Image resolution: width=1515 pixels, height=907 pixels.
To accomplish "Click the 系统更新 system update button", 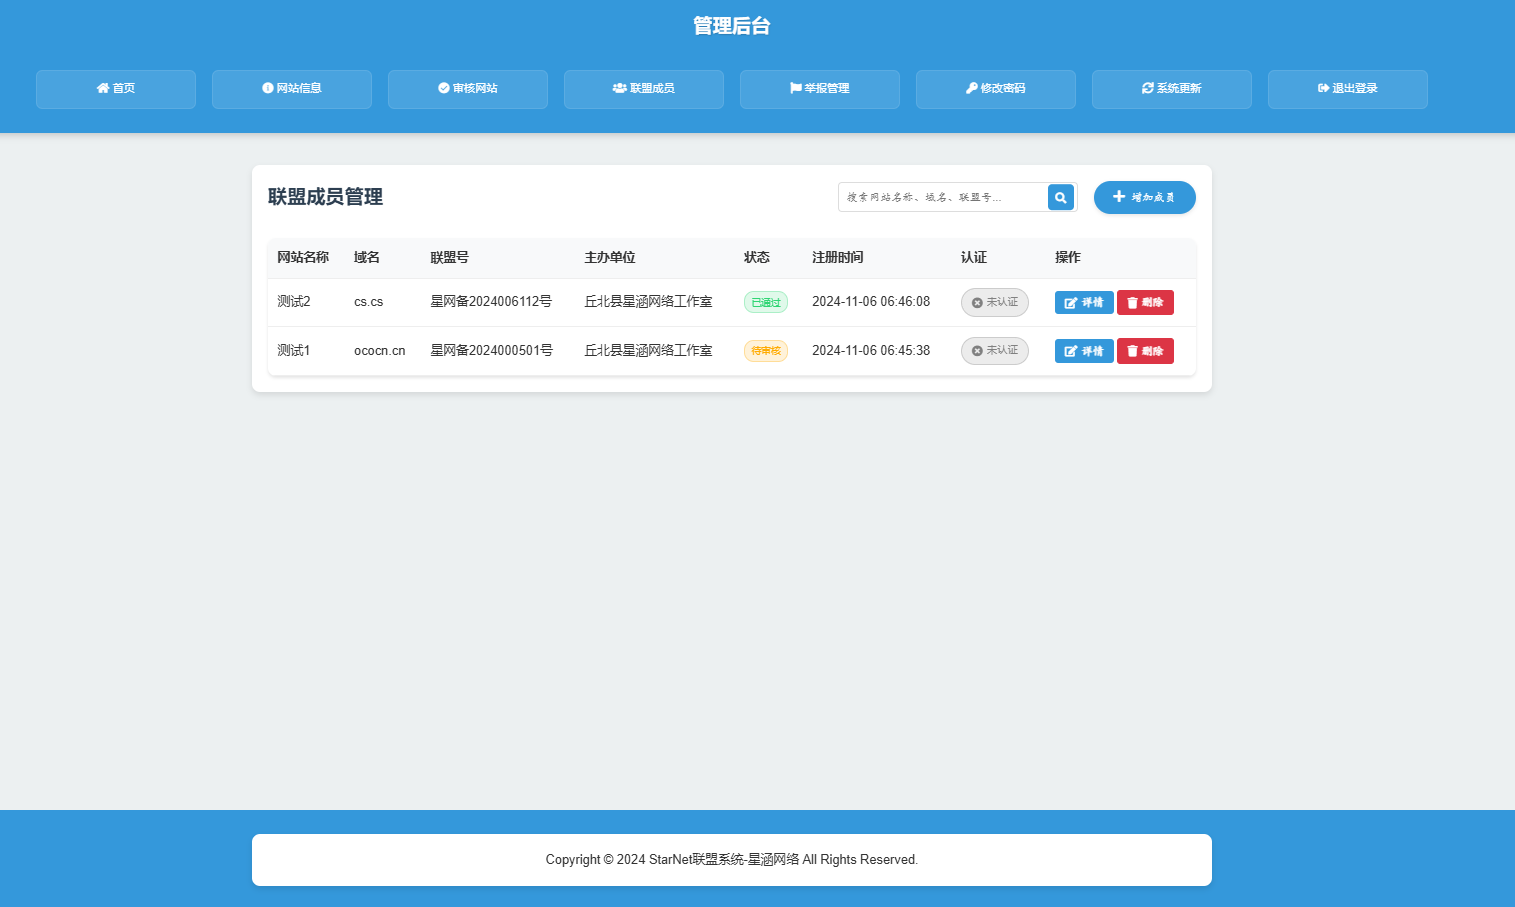I will [1172, 89].
